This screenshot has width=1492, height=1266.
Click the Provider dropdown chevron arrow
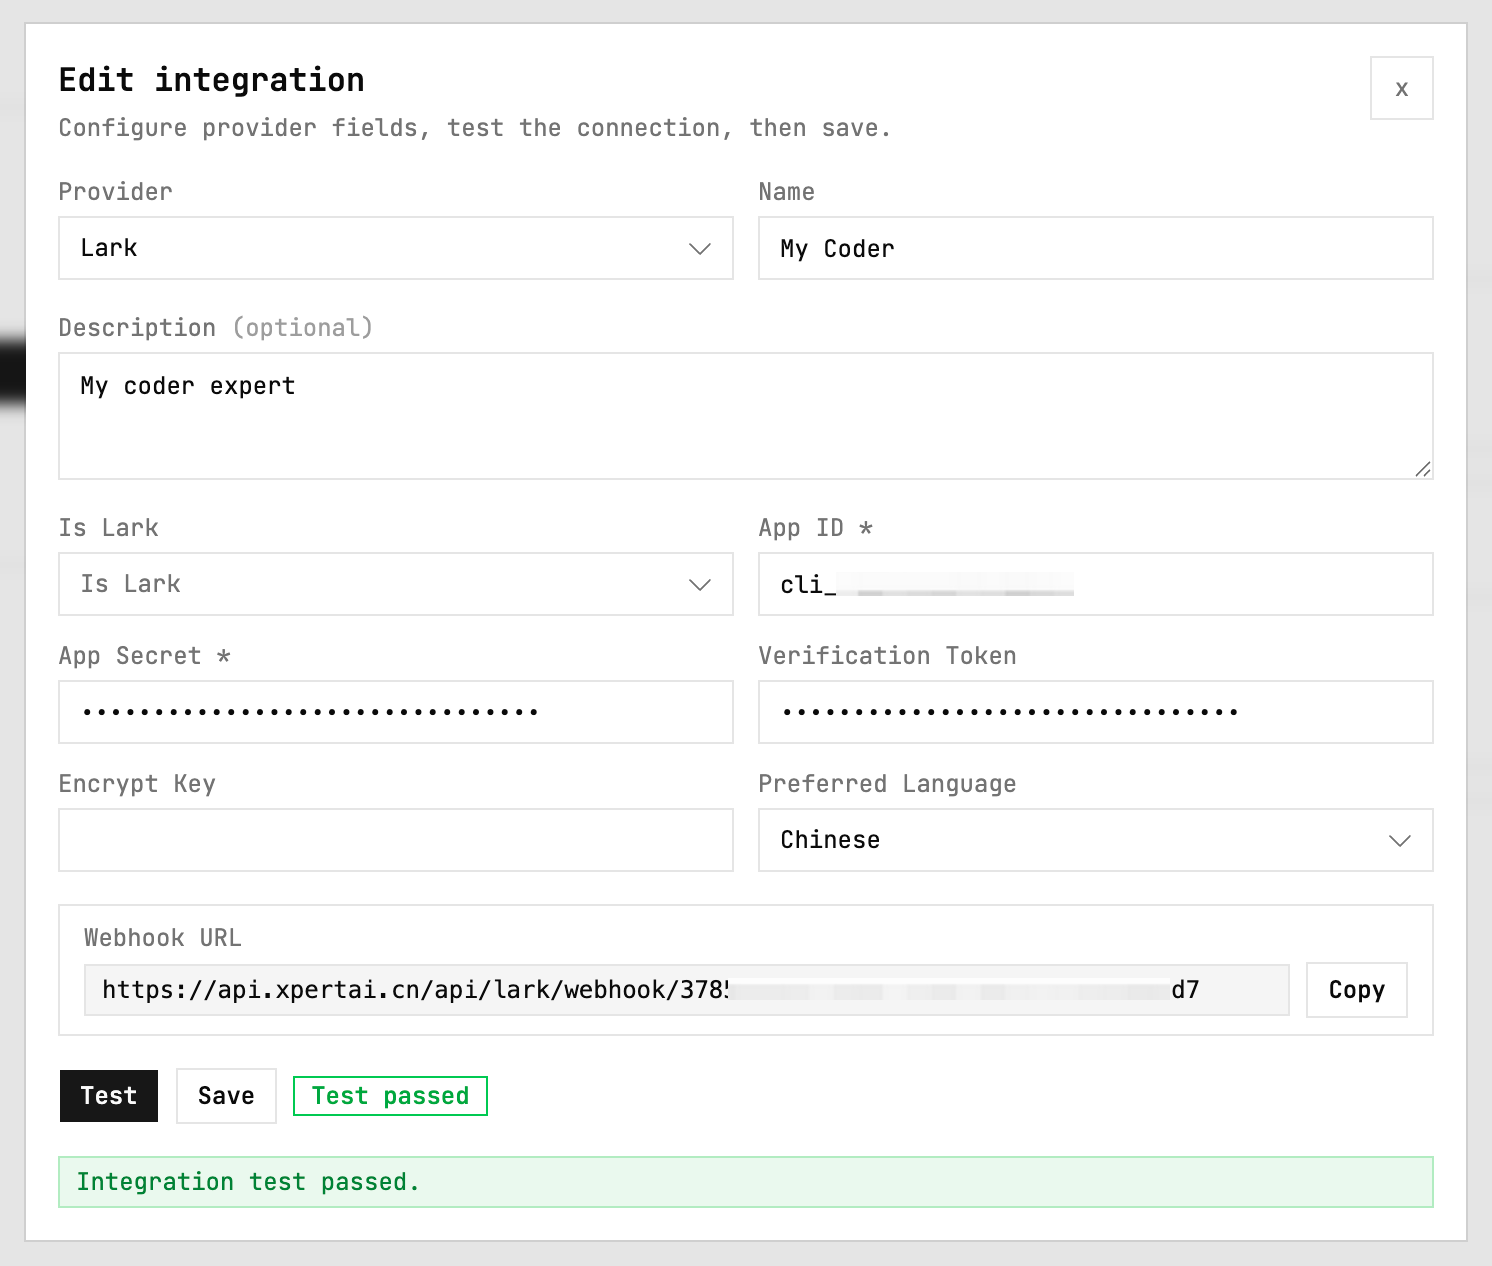[699, 249]
